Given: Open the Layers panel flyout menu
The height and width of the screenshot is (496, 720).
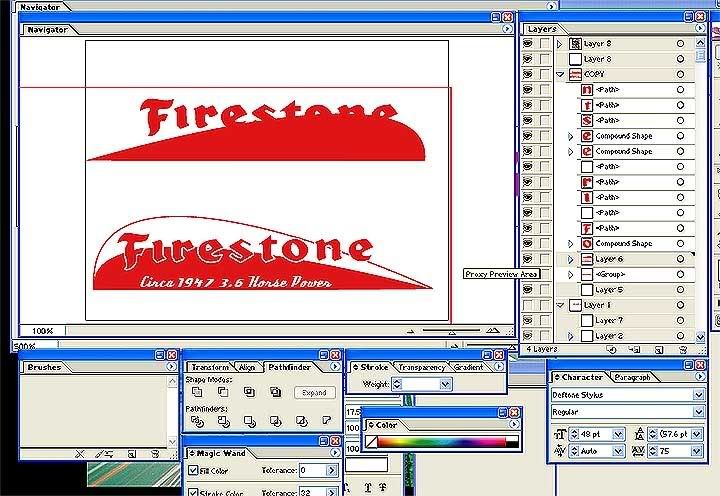Looking at the screenshot, I should tap(700, 28).
